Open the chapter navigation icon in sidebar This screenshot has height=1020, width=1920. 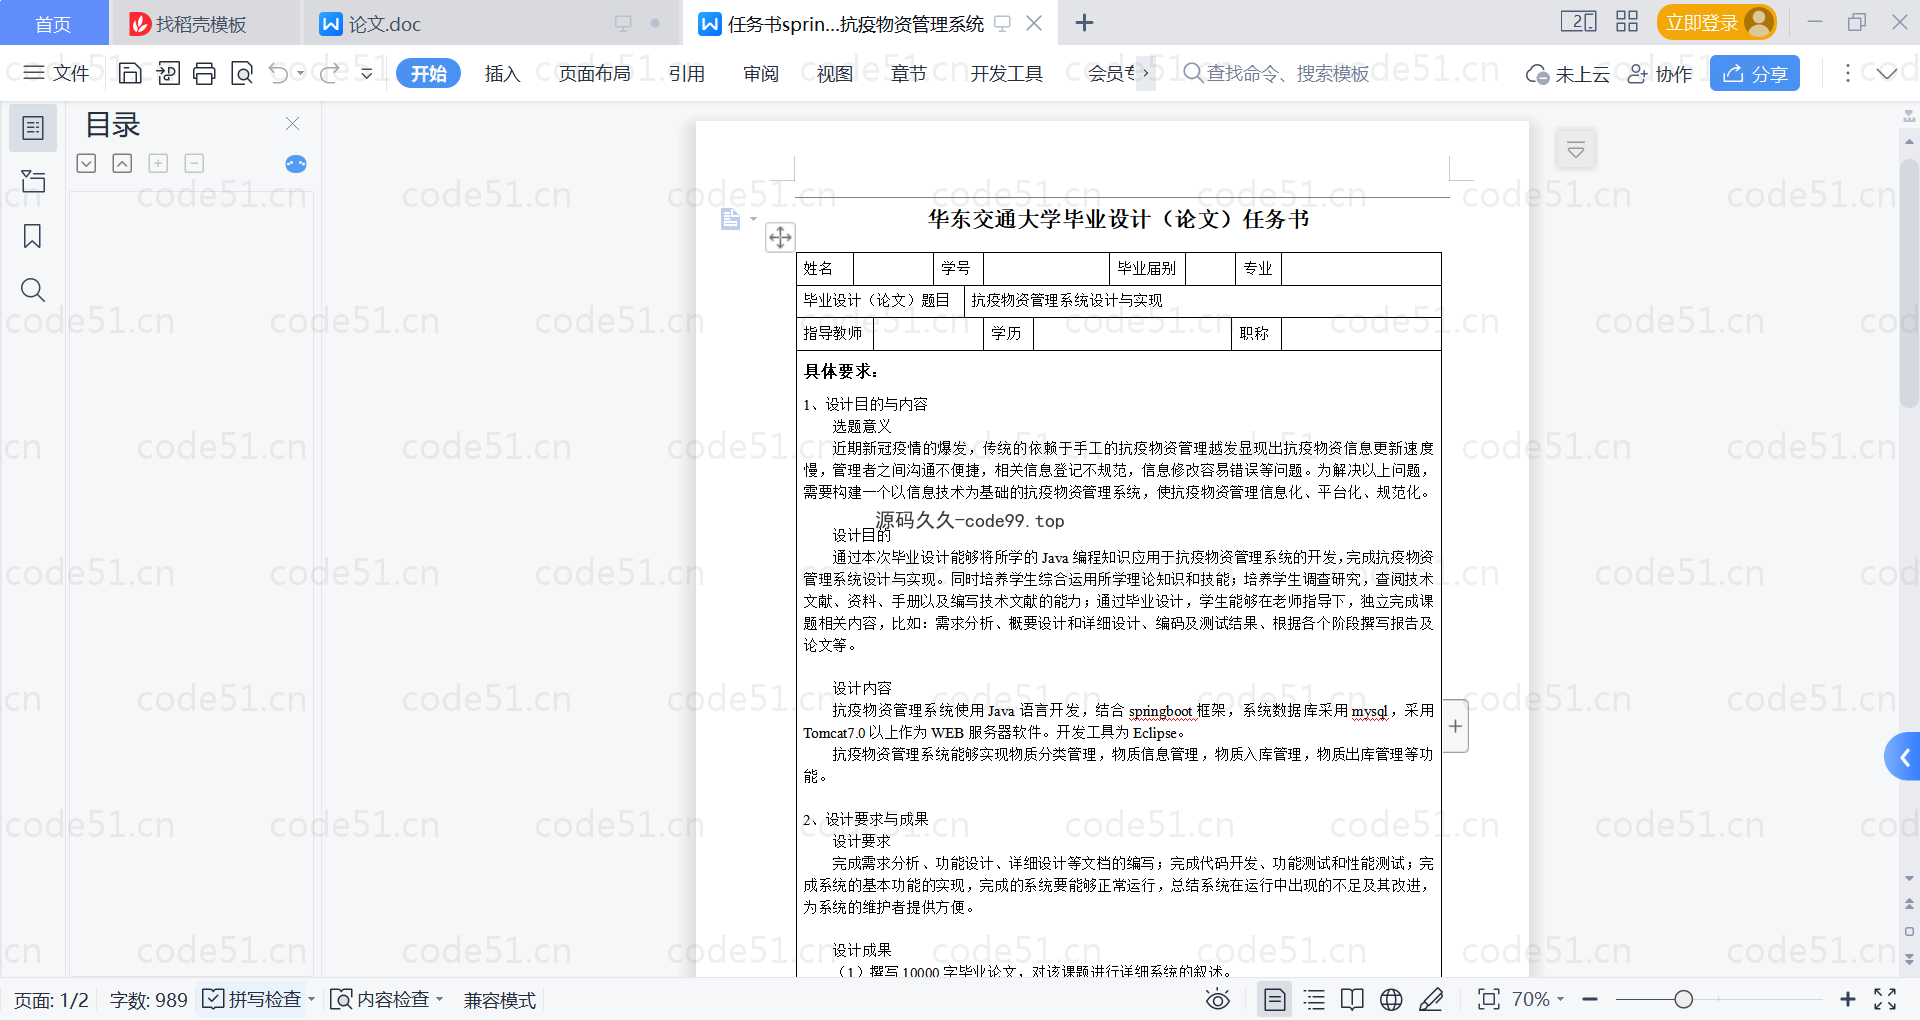(33, 181)
